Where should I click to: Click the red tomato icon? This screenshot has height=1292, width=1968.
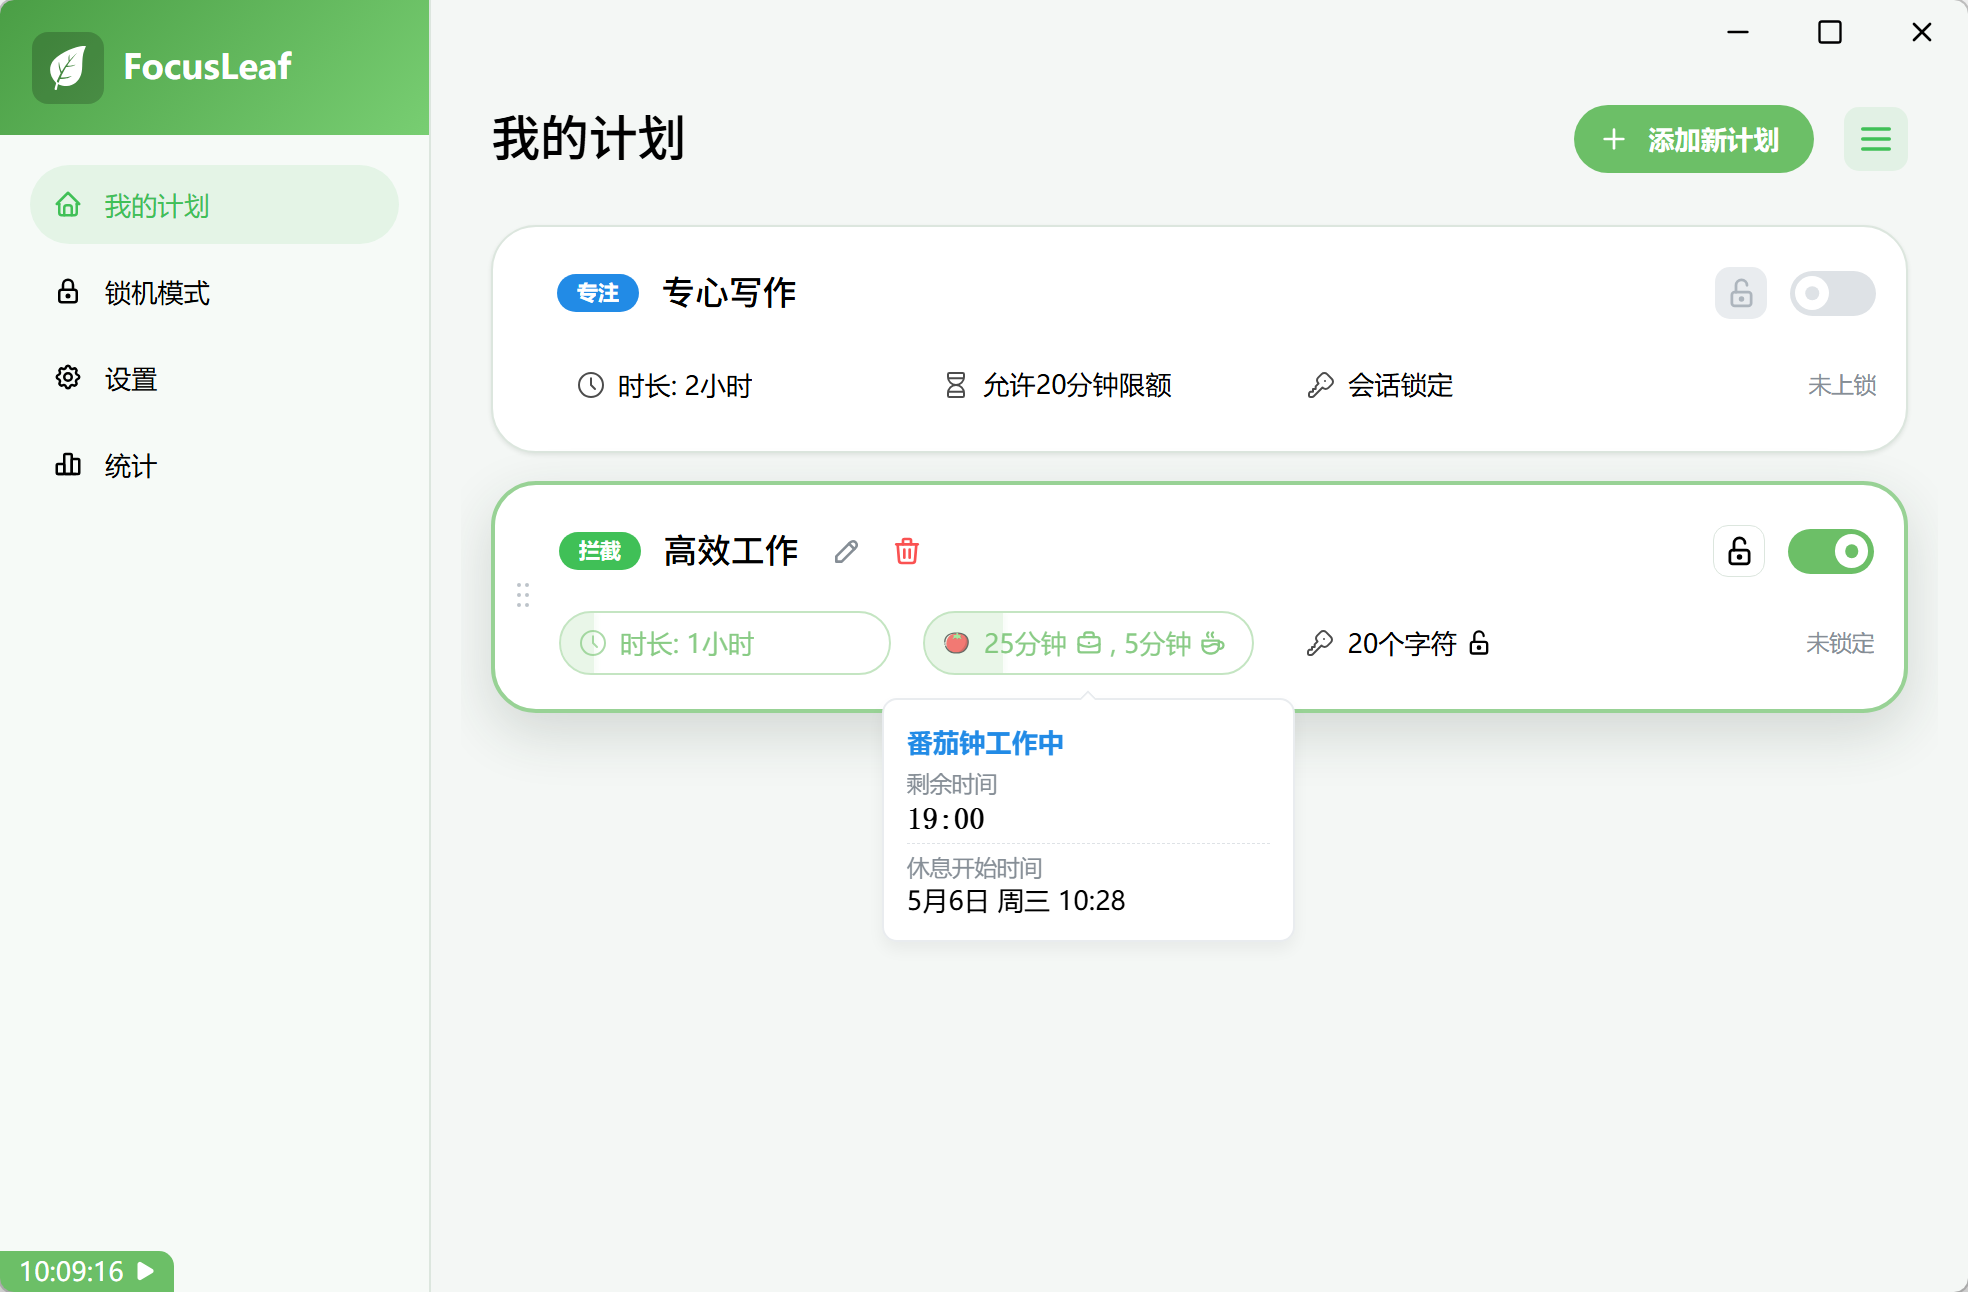(957, 643)
